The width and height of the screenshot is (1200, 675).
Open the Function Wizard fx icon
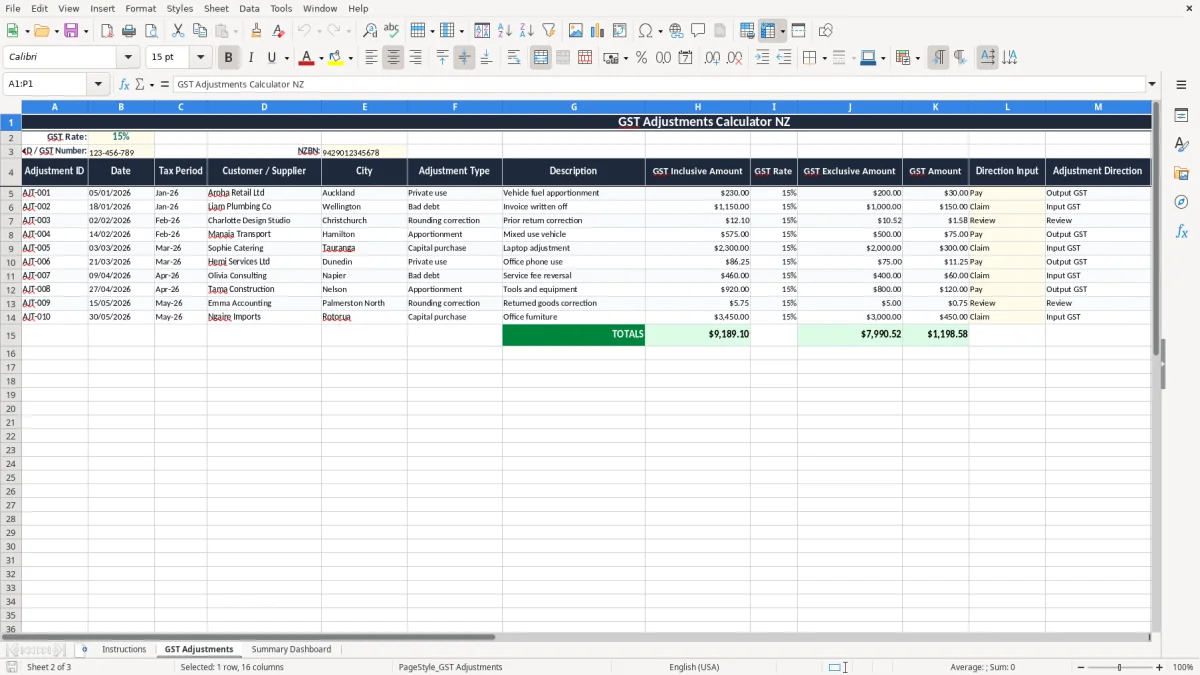124,84
